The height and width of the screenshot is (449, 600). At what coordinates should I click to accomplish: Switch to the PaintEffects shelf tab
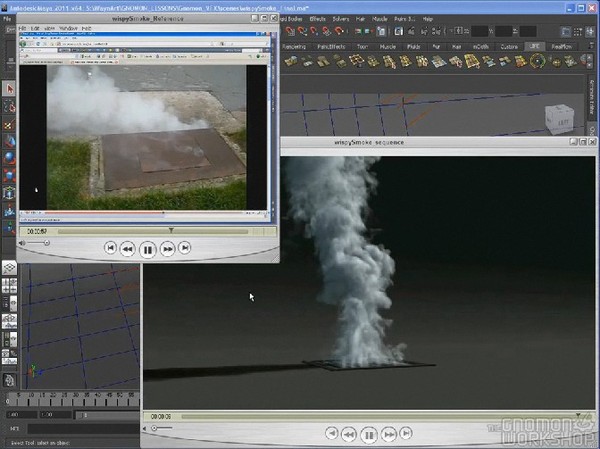pyautogui.click(x=331, y=47)
